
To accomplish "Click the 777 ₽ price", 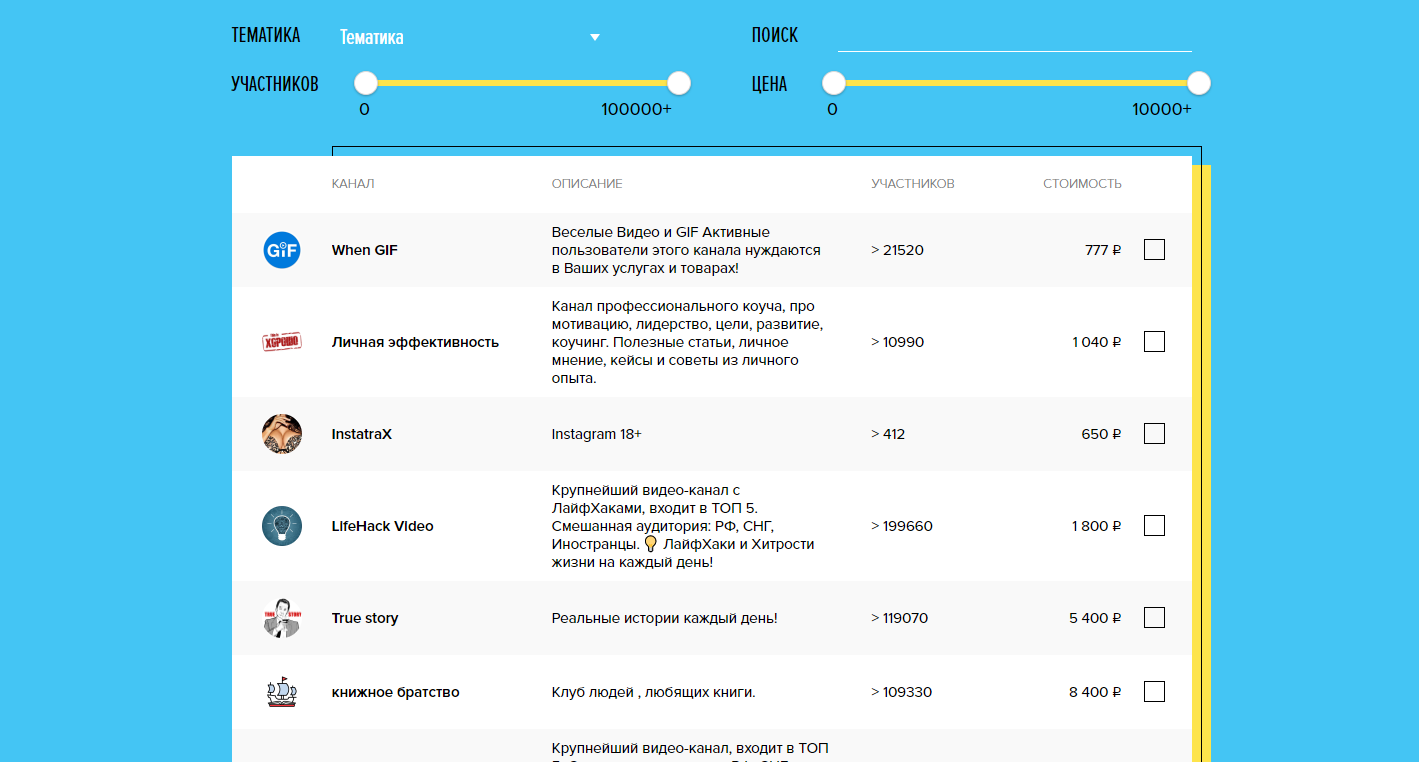I will coord(1103,250).
